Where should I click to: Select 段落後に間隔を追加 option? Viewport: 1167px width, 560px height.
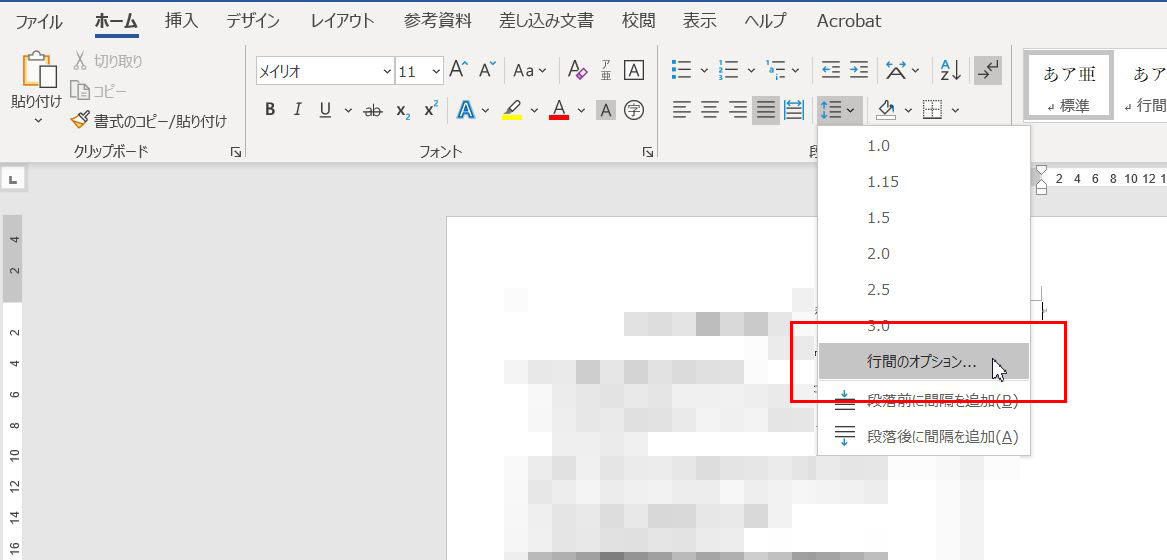pos(942,436)
